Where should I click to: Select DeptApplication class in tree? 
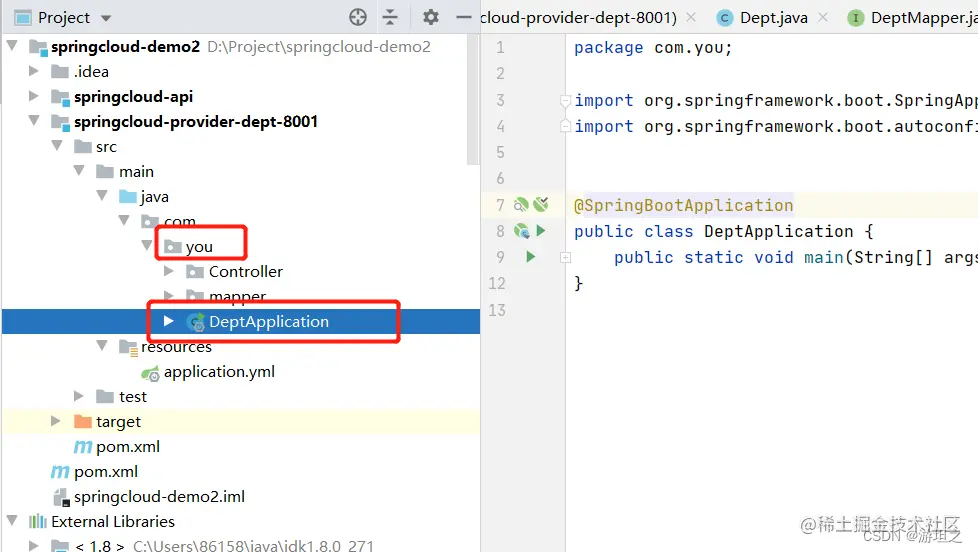coord(269,321)
